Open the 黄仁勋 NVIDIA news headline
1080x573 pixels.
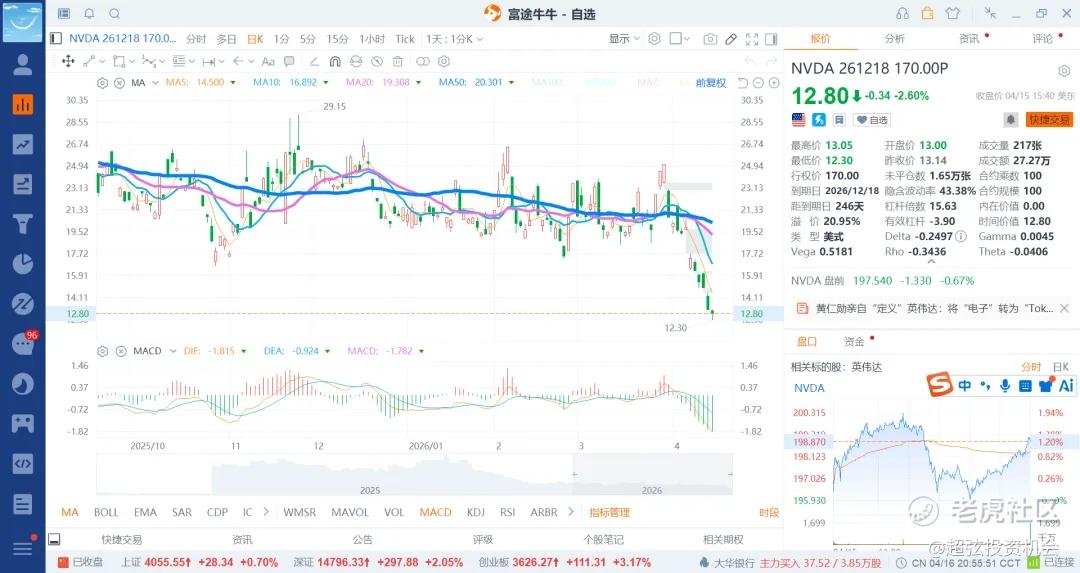coord(935,309)
